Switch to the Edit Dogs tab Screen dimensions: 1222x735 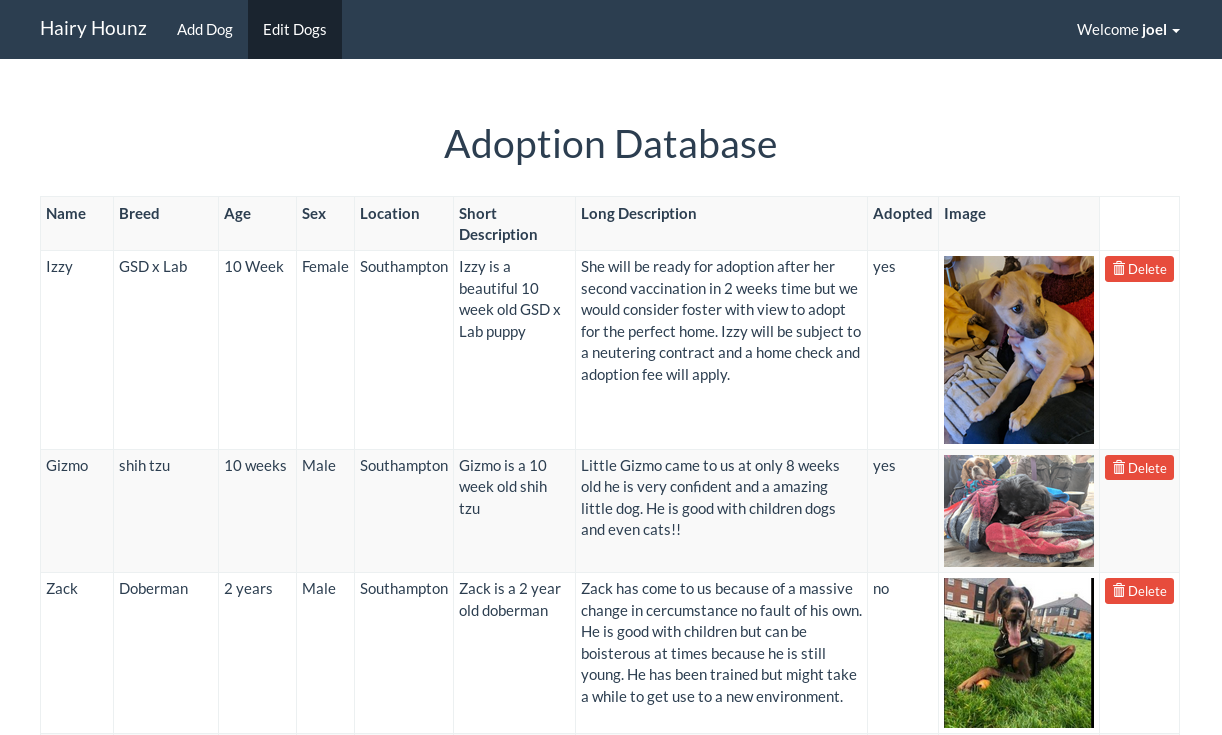pyautogui.click(x=295, y=30)
